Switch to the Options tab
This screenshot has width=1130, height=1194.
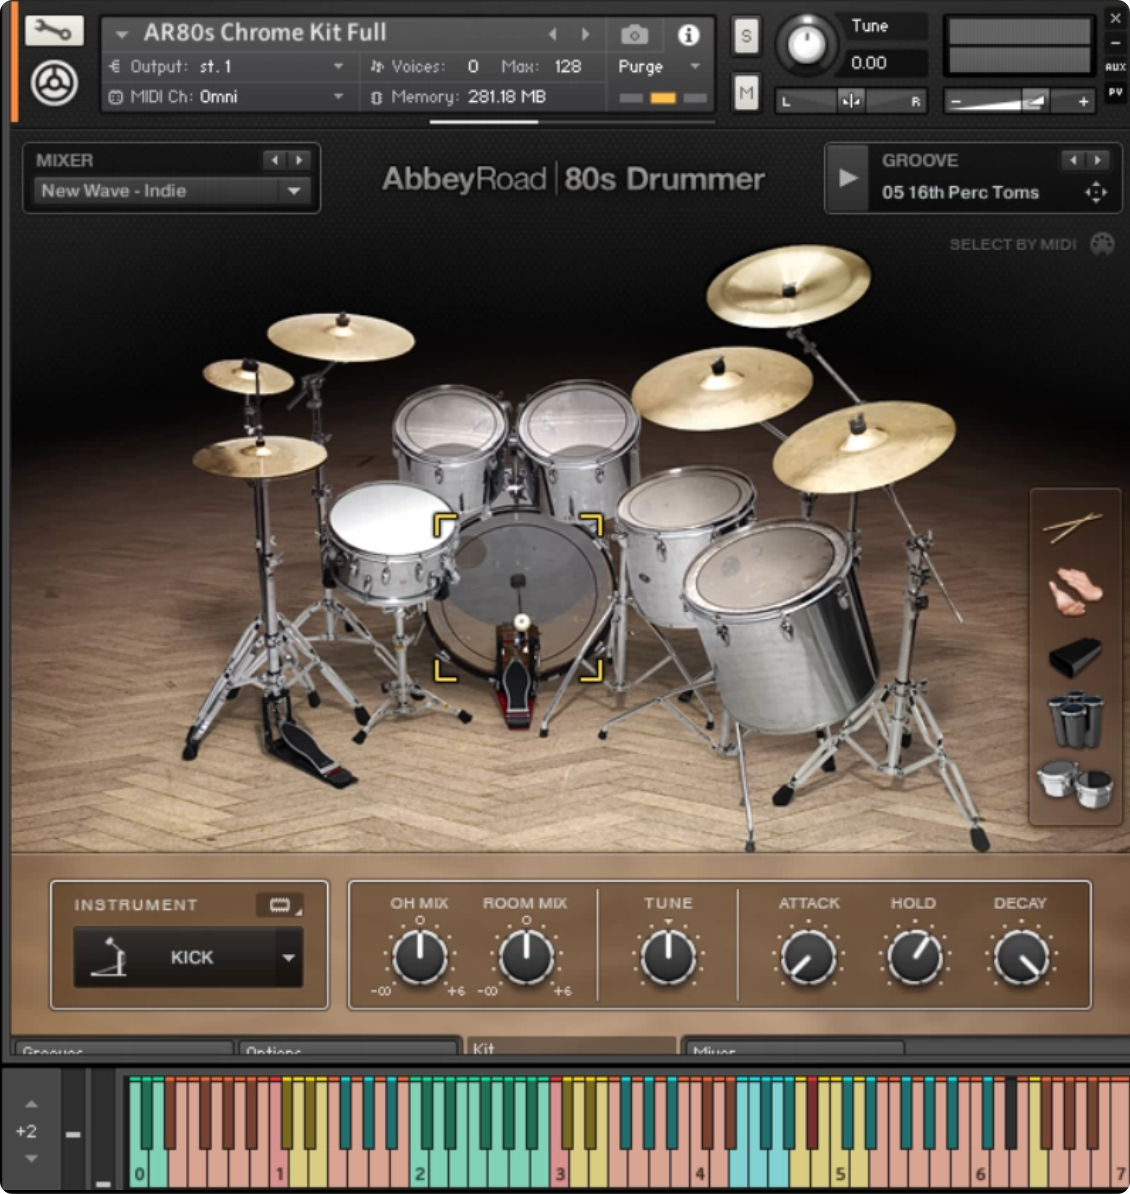click(x=347, y=1048)
